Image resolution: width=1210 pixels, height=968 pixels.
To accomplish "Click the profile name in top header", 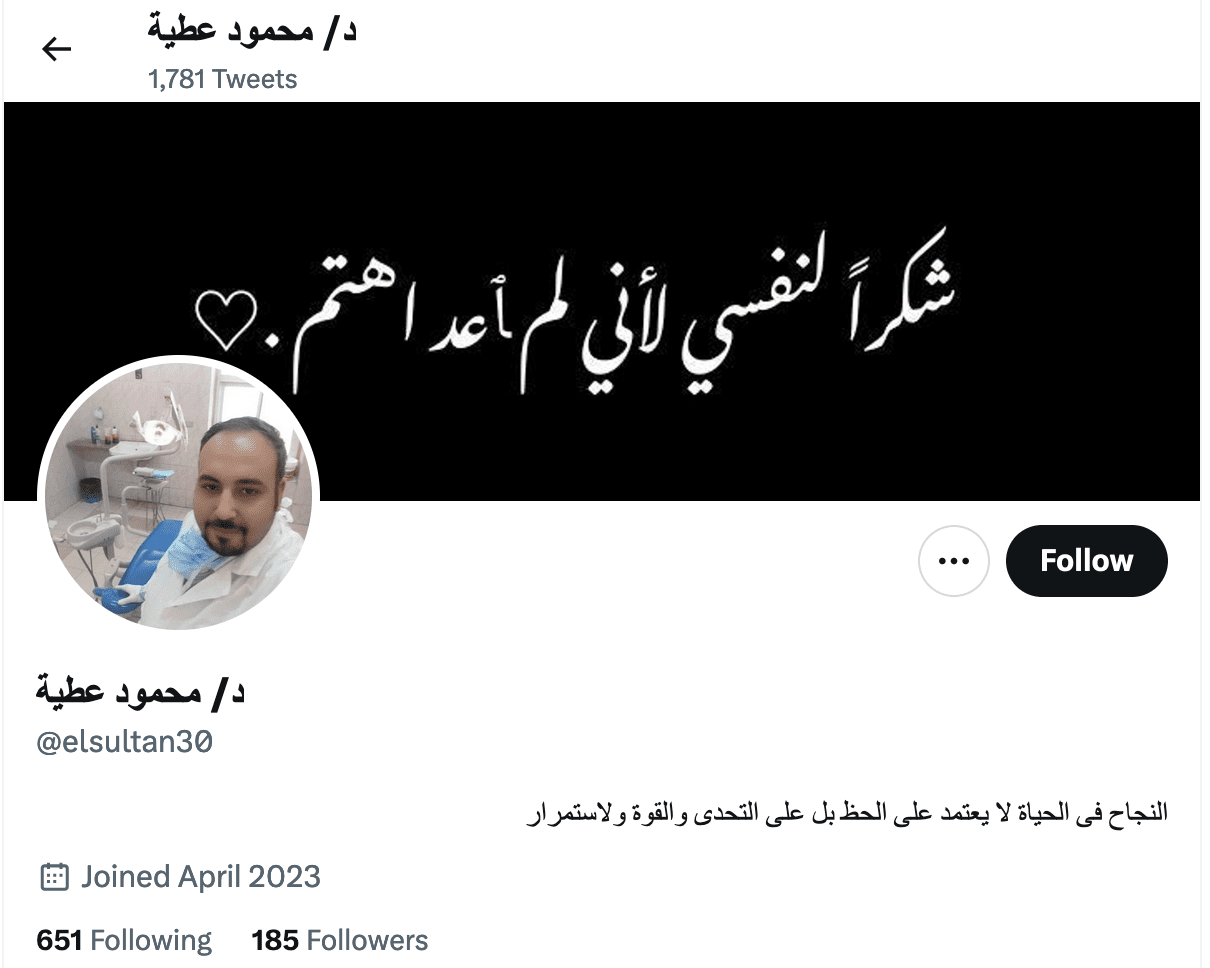I will pyautogui.click(x=252, y=30).
